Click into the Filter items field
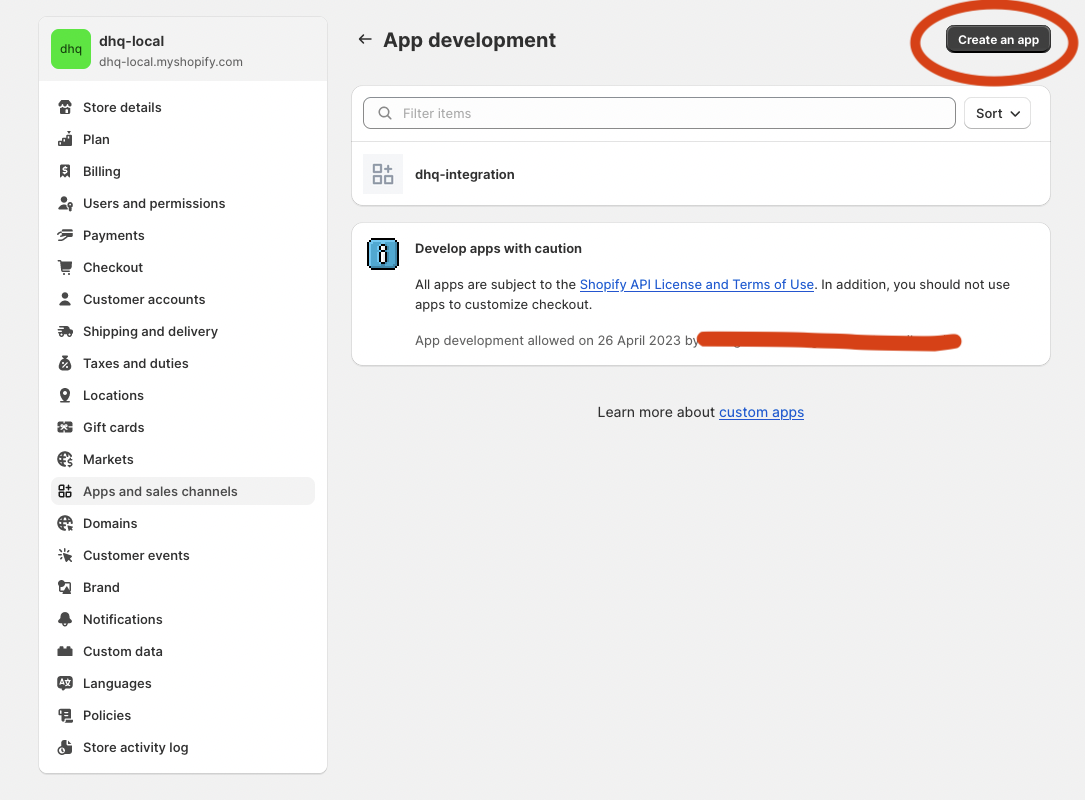1085x800 pixels. (x=659, y=113)
